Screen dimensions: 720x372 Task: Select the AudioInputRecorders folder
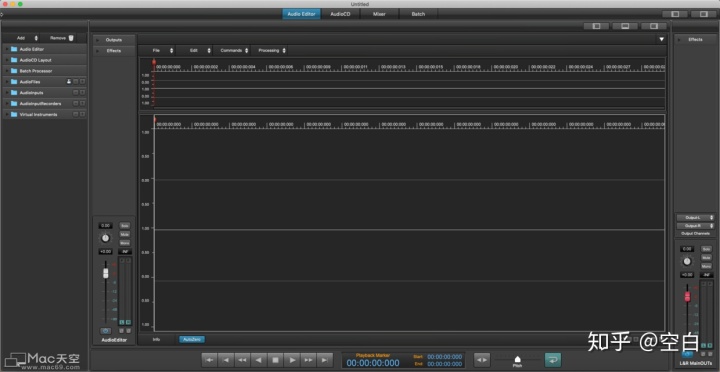(x=44, y=104)
